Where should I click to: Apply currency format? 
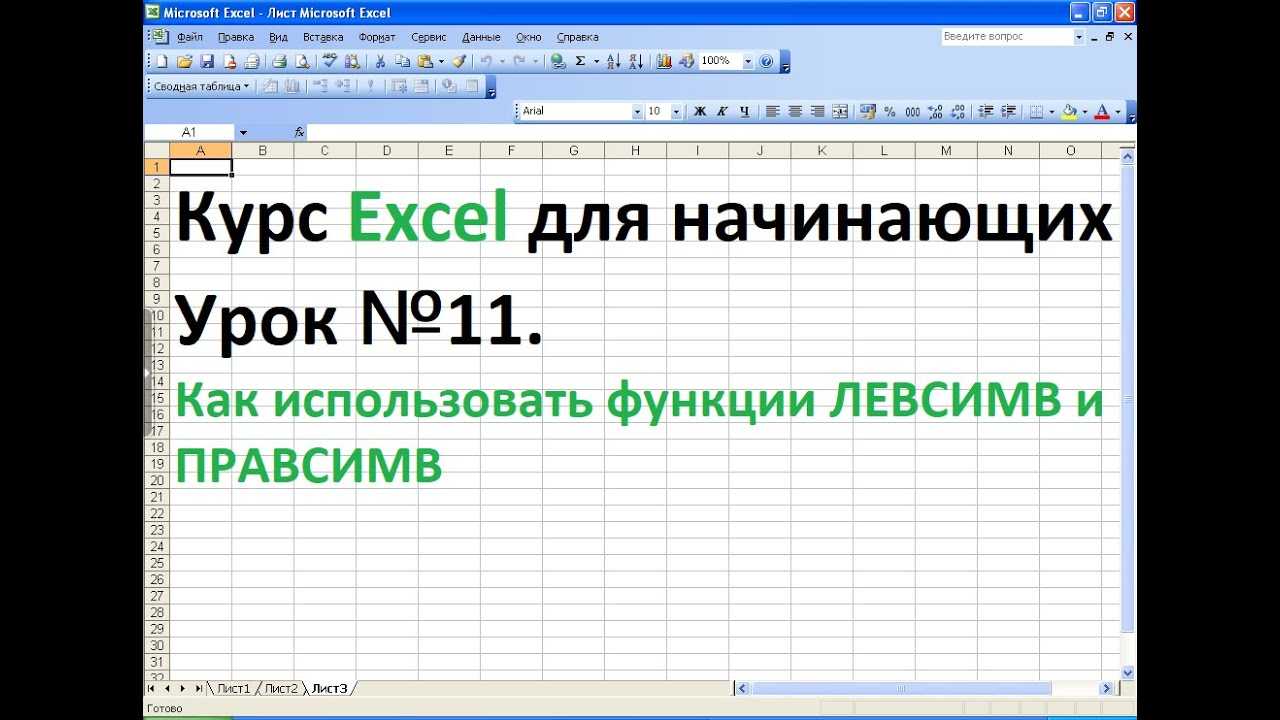867,112
